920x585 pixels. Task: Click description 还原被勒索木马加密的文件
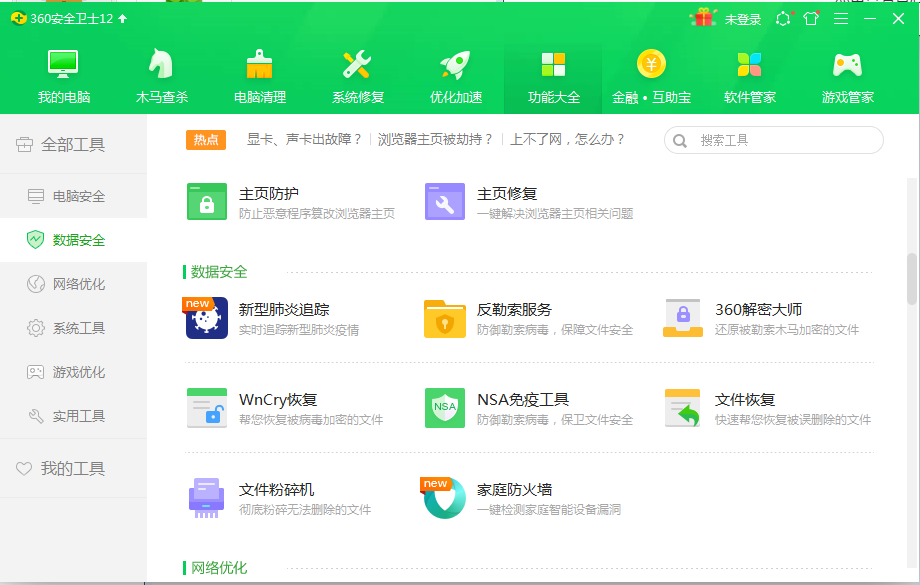(x=787, y=330)
